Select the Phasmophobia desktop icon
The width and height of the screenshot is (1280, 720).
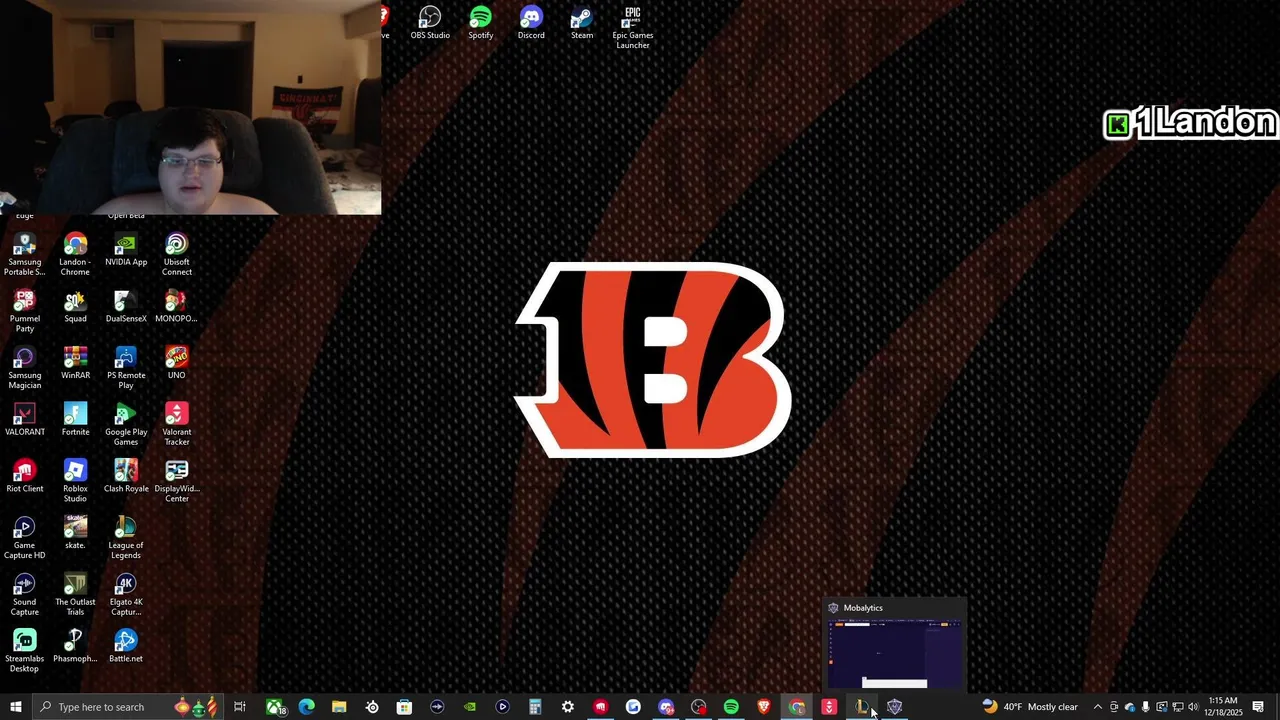pos(75,647)
